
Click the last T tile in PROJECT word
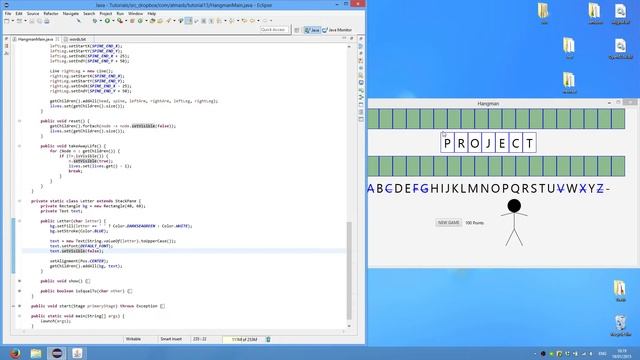pos(529,143)
